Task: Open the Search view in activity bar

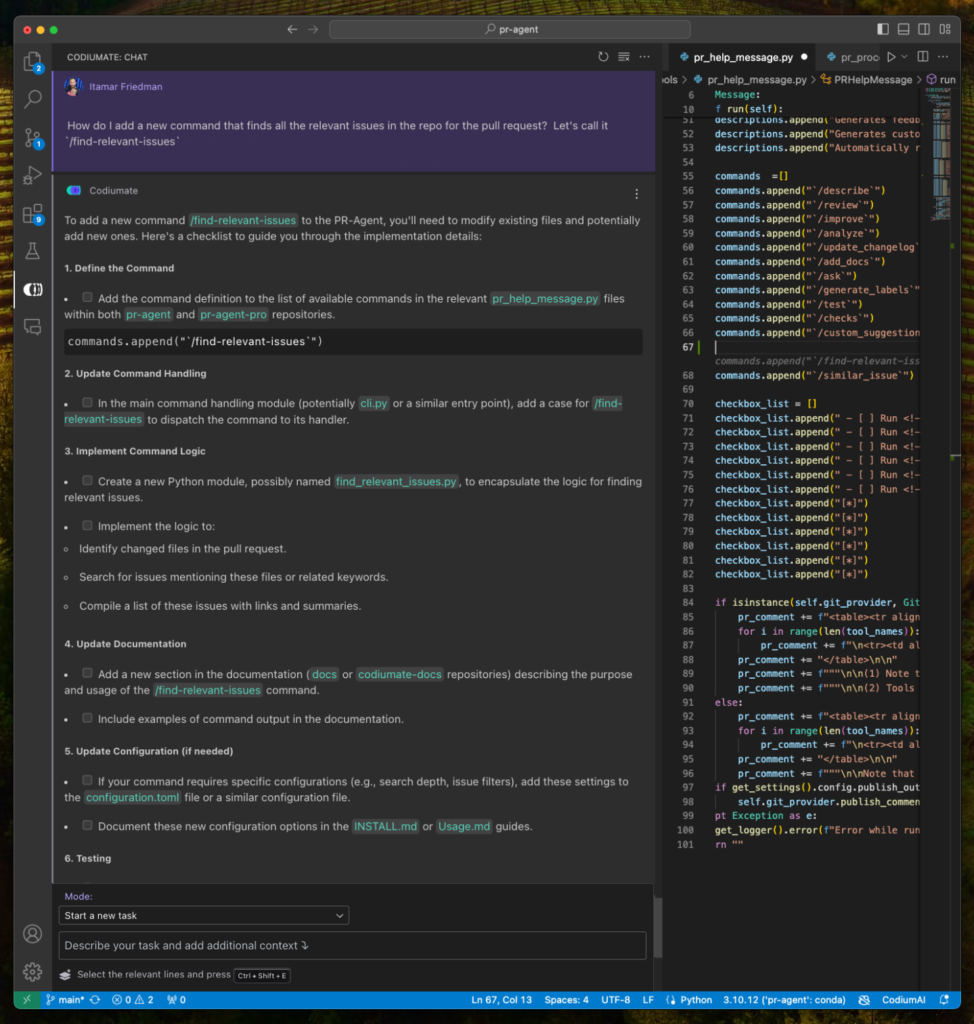Action: coord(32,99)
